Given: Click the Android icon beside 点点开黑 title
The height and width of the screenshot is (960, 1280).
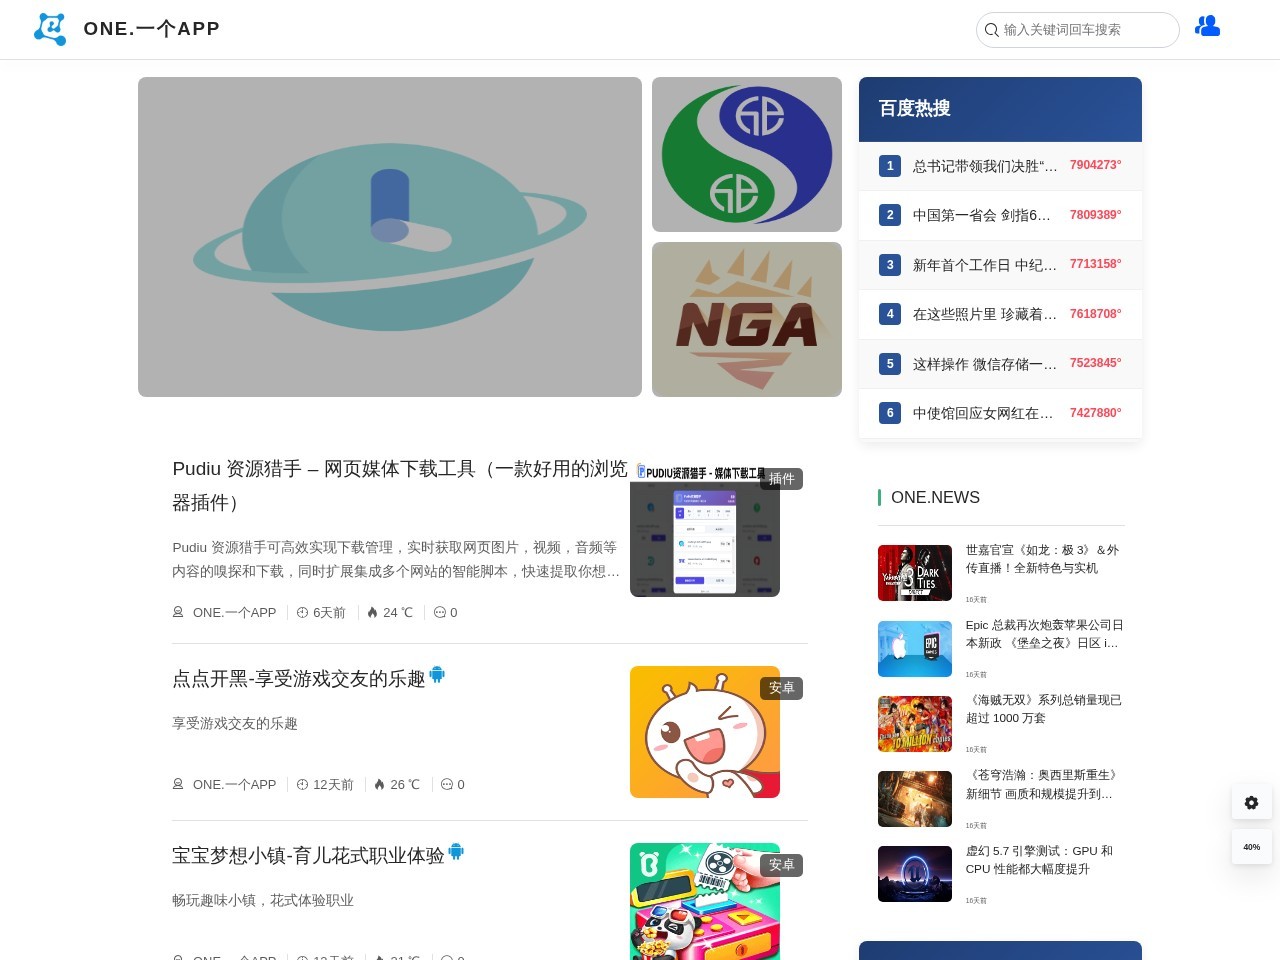Looking at the screenshot, I should 437,675.
